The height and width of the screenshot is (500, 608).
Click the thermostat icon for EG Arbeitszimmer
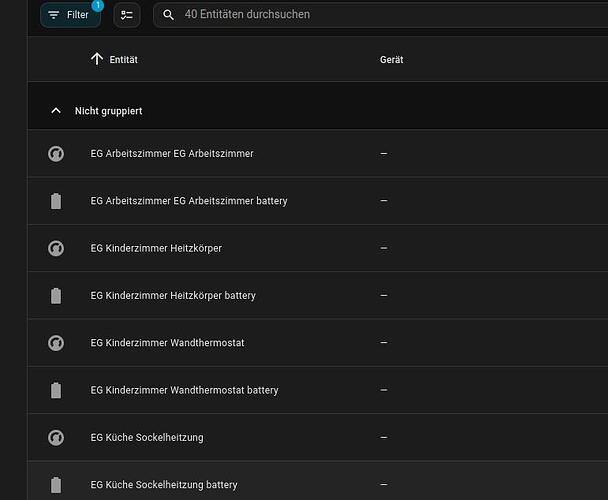[x=56, y=154]
